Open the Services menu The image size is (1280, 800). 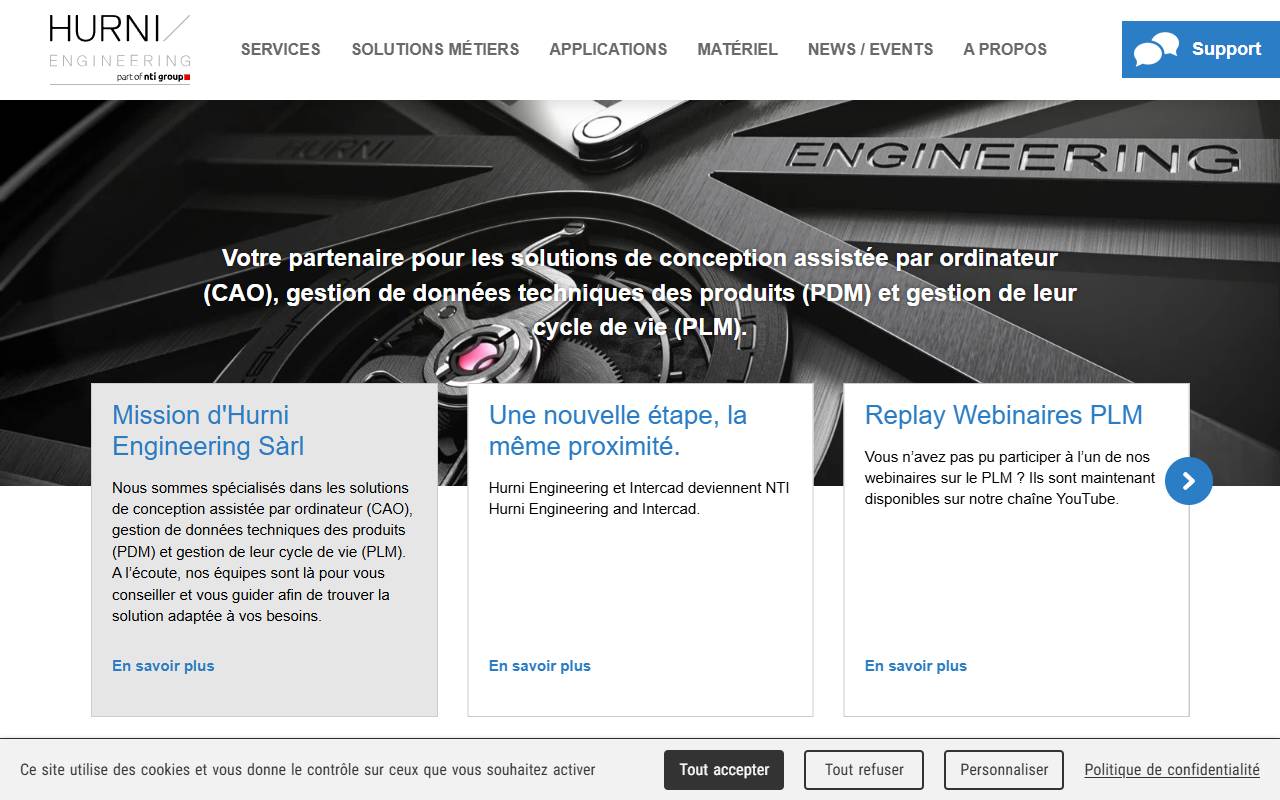(x=281, y=49)
